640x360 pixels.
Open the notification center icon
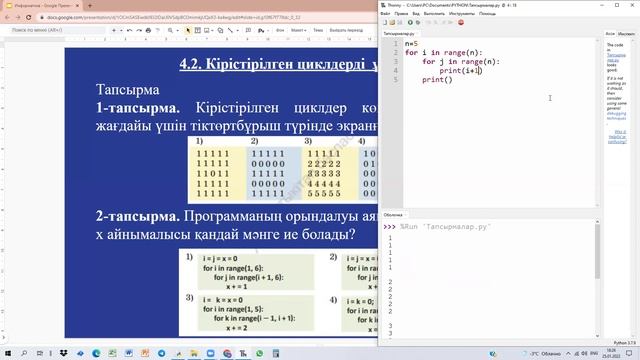pos(629,353)
